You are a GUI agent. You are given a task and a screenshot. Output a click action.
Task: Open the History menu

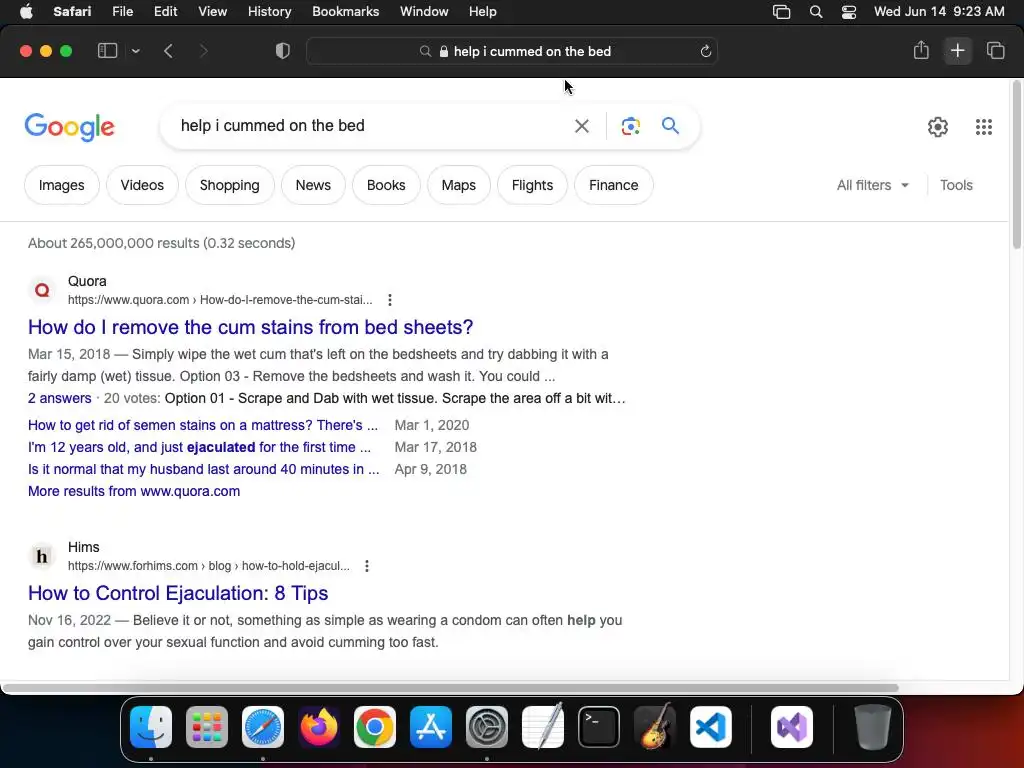click(269, 12)
